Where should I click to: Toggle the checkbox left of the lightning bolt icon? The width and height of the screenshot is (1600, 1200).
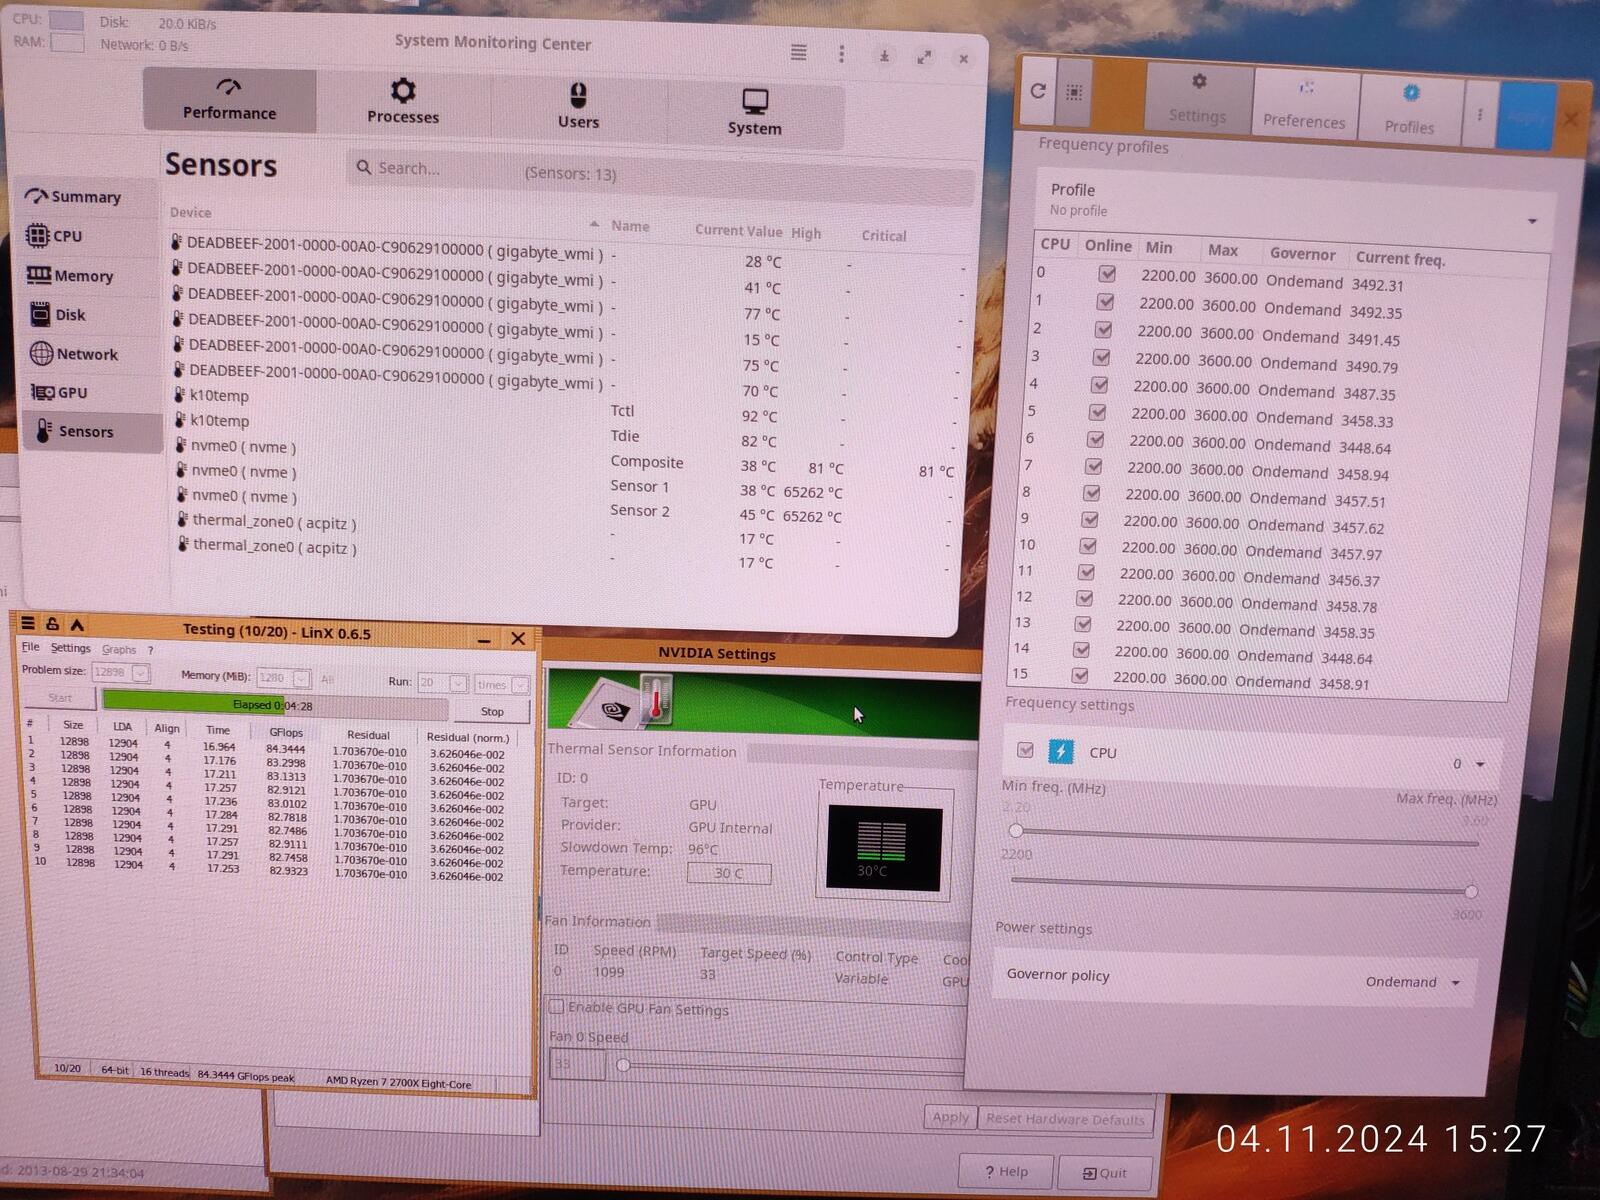coord(1025,750)
